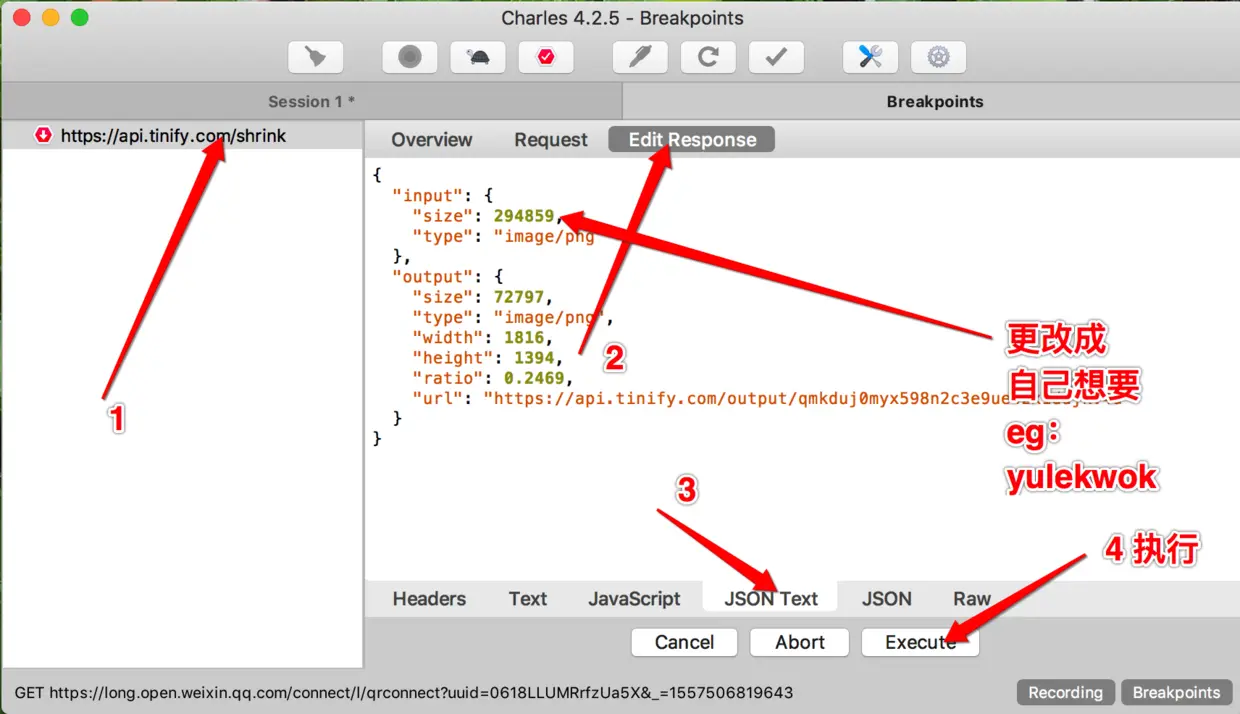Show the JSON view tab
The height and width of the screenshot is (714, 1240).
tap(886, 599)
